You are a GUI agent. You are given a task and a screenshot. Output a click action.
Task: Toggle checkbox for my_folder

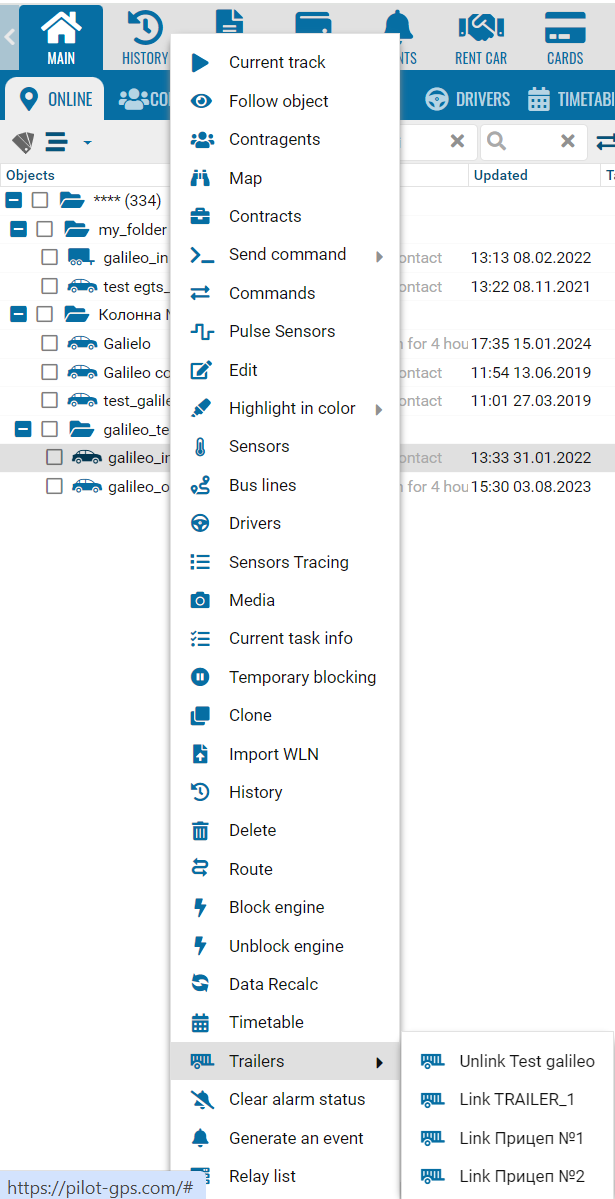(x=45, y=230)
